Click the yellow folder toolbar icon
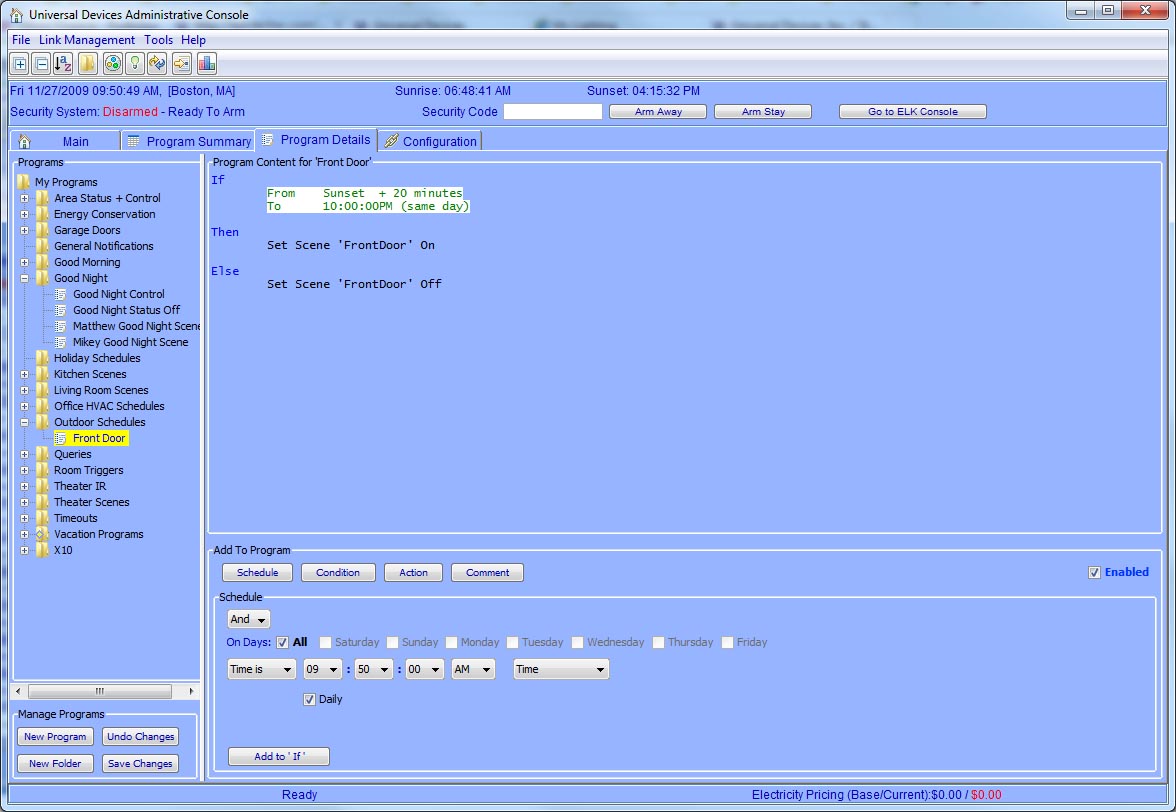 point(88,64)
